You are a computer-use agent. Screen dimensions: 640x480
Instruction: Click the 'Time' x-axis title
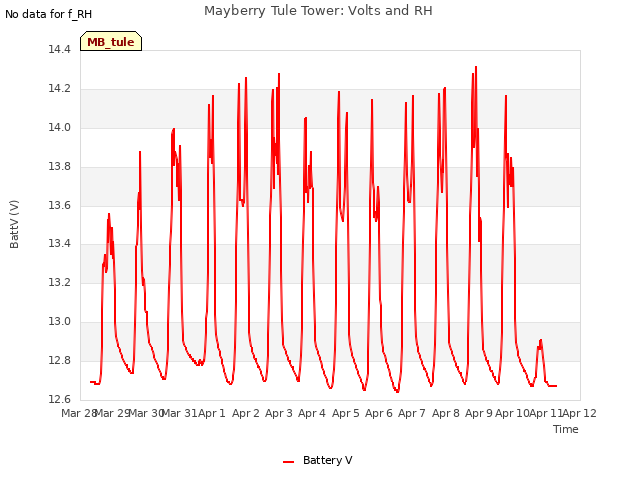point(566,429)
